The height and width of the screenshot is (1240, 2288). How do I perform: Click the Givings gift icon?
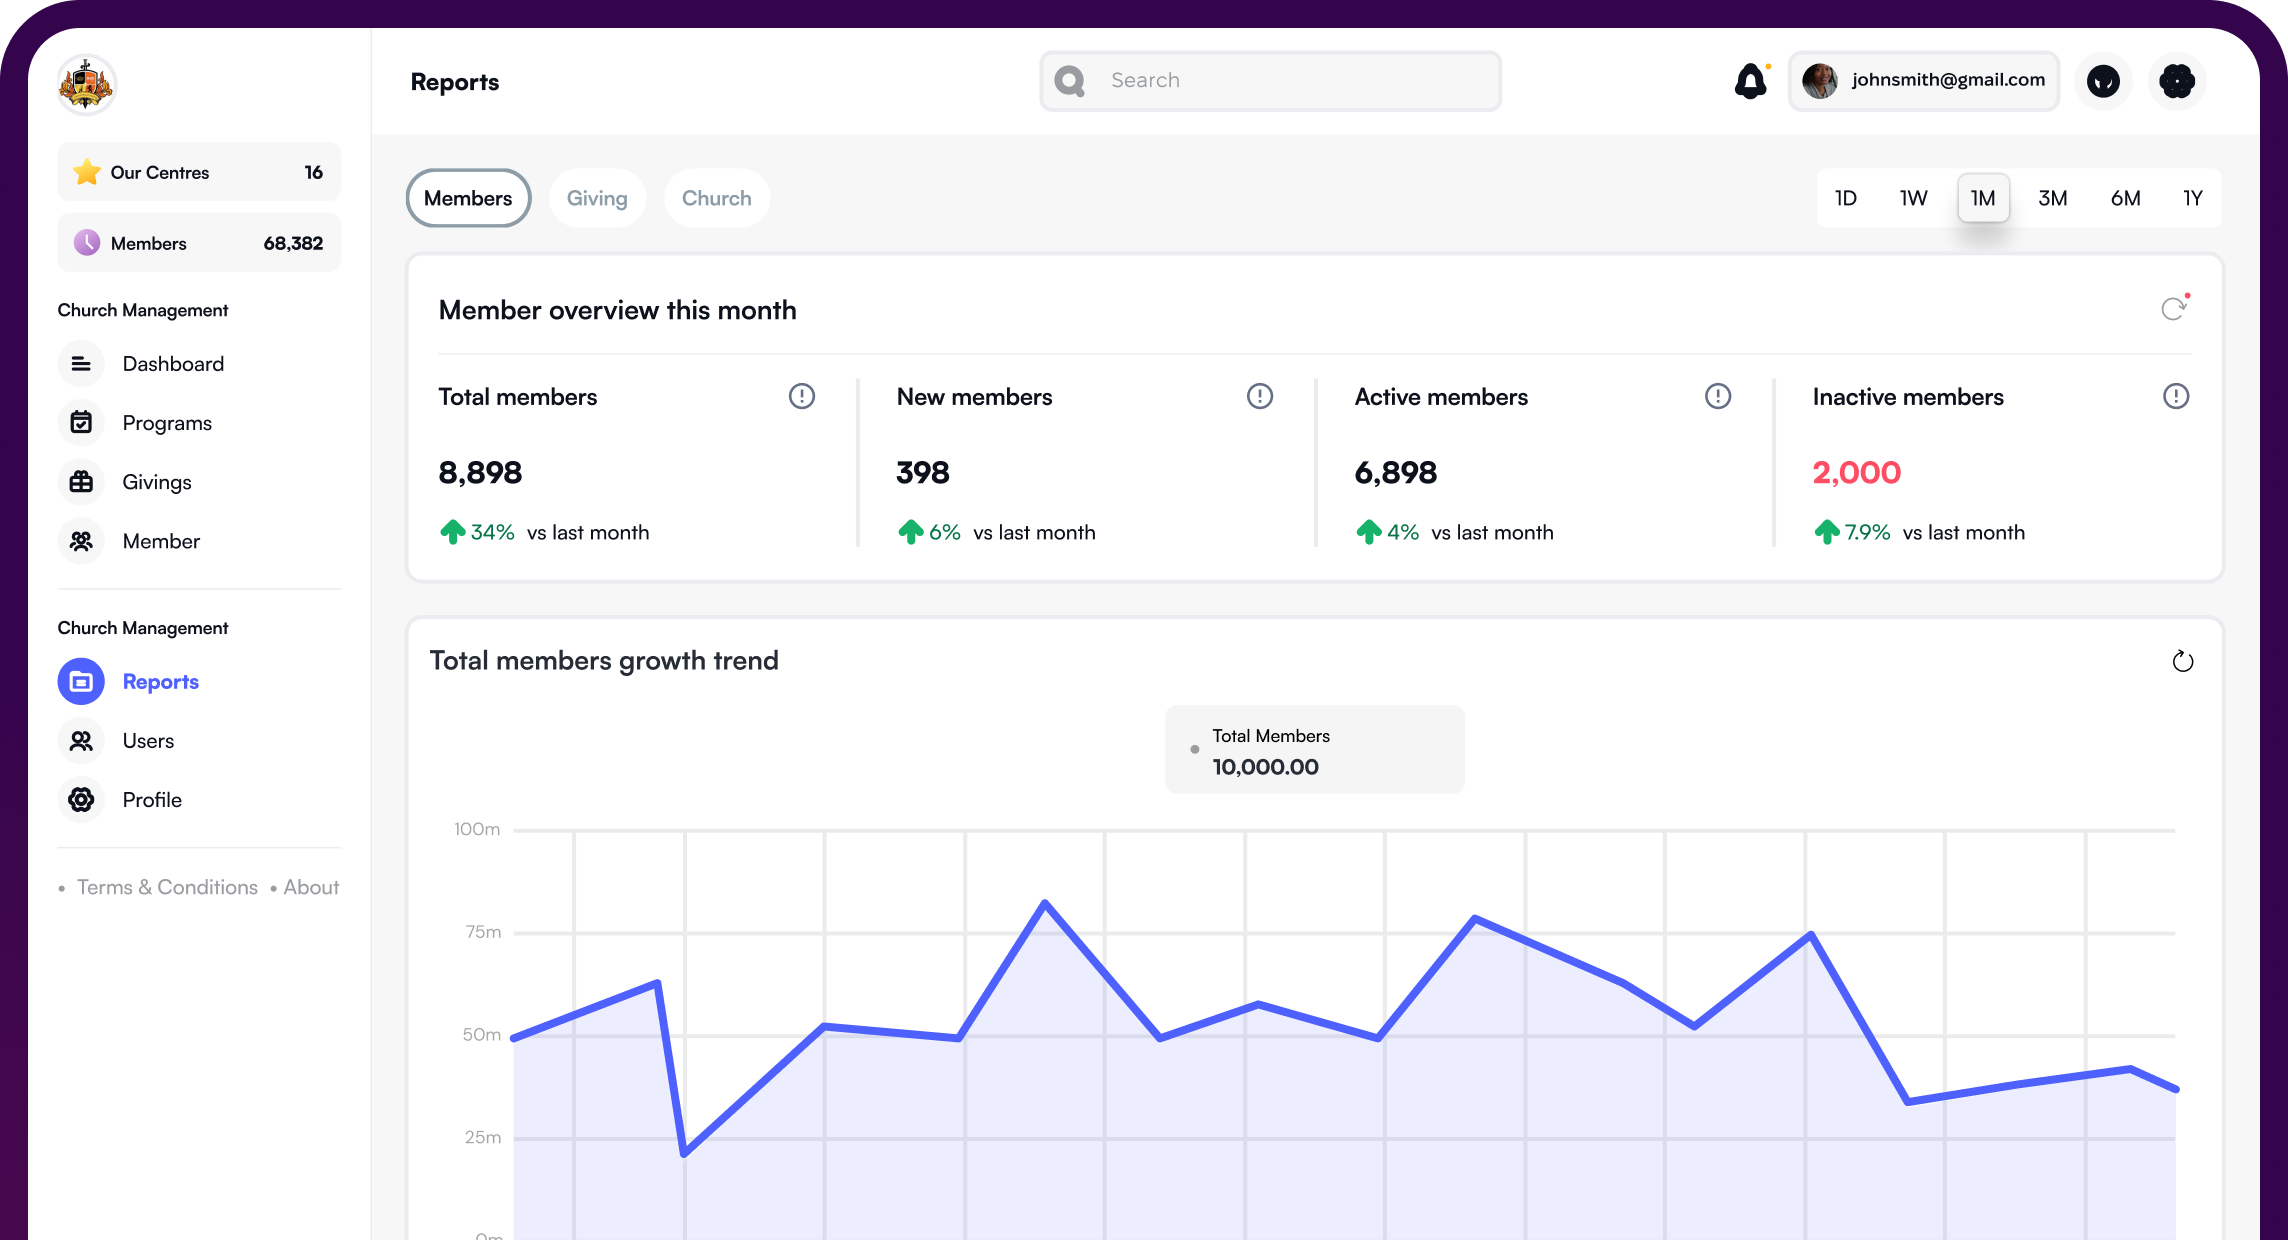tap(81, 482)
